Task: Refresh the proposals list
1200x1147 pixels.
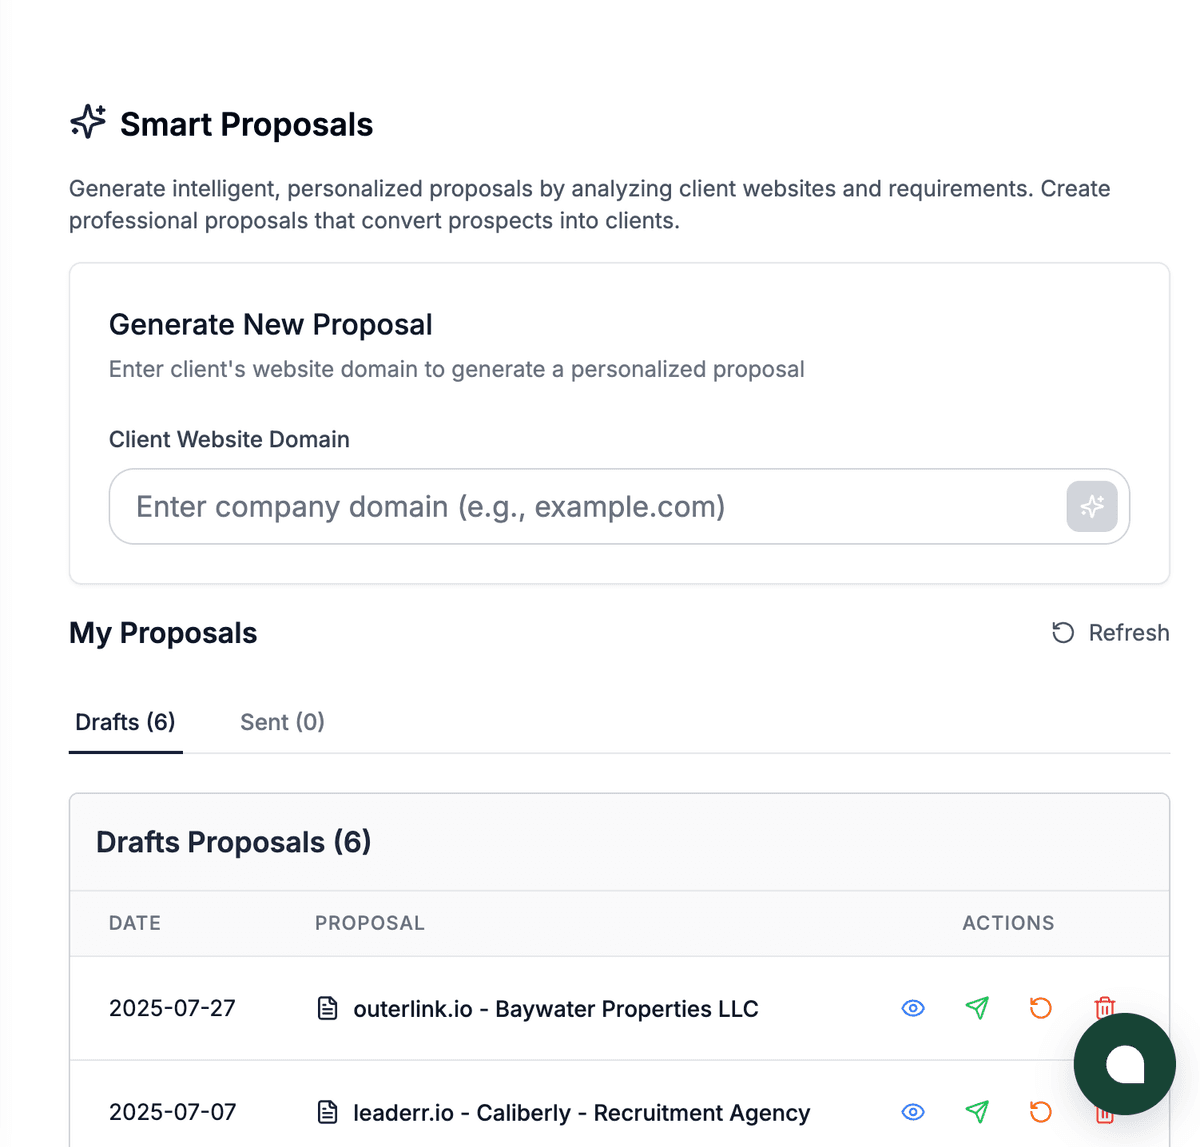Action: tap(1110, 633)
